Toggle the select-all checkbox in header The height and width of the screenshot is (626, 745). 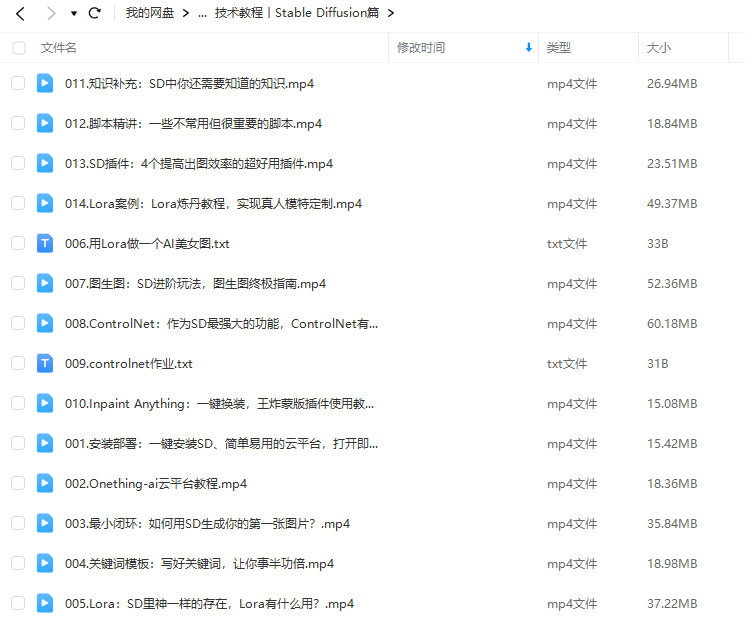19,48
